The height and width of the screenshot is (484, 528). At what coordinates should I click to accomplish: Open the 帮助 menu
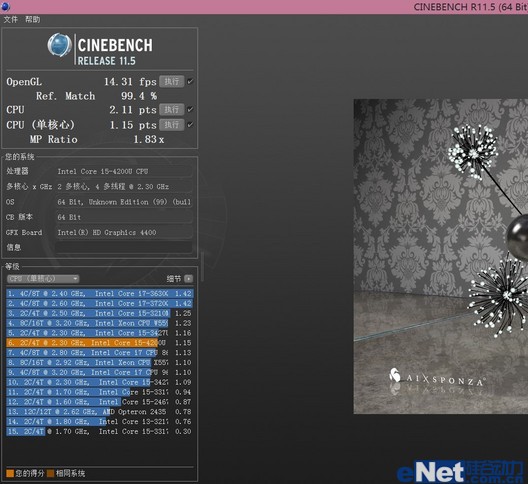33,20
